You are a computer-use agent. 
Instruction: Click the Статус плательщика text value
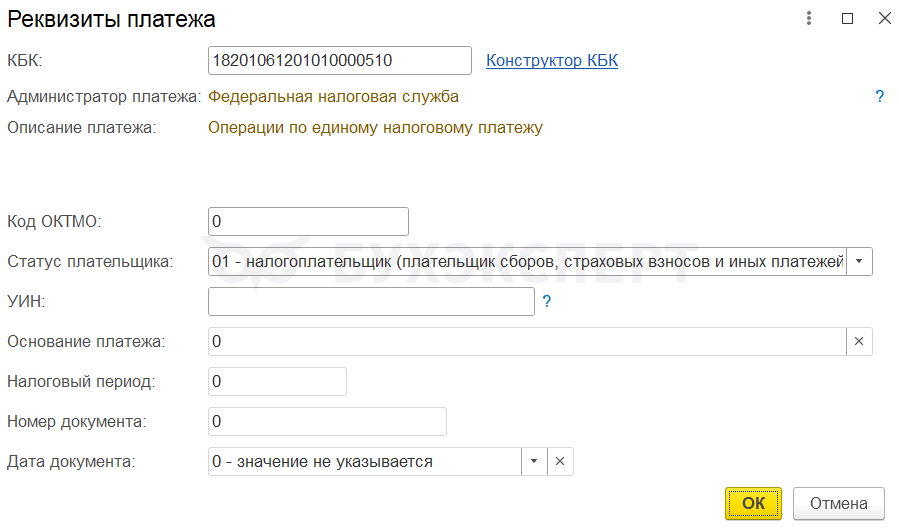click(527, 261)
